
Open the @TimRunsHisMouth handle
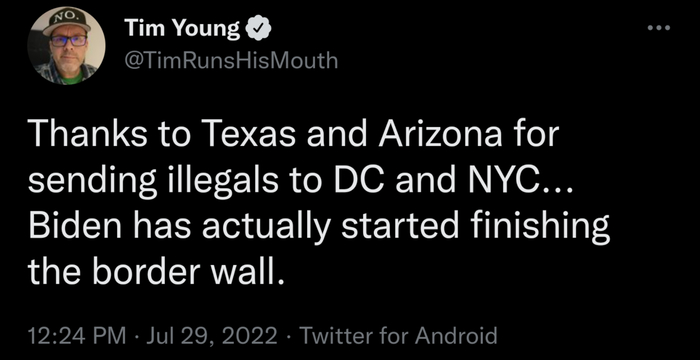coord(230,60)
